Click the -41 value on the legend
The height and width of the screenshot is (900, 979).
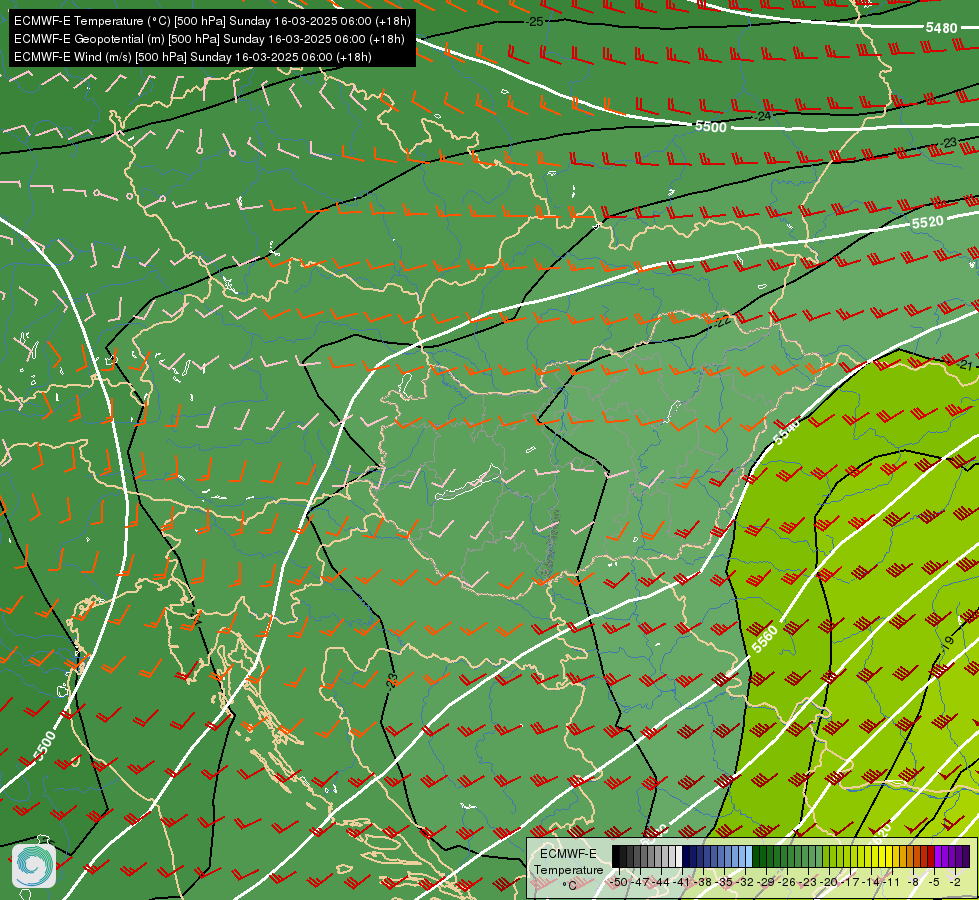[x=682, y=882]
